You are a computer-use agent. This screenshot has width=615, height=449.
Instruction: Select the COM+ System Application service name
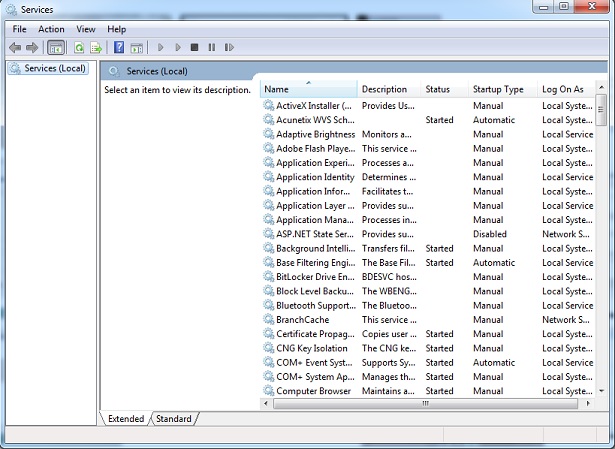click(315, 376)
